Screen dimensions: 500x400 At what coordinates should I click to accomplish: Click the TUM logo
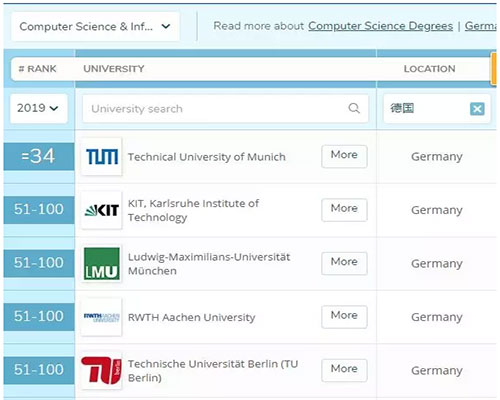click(102, 157)
